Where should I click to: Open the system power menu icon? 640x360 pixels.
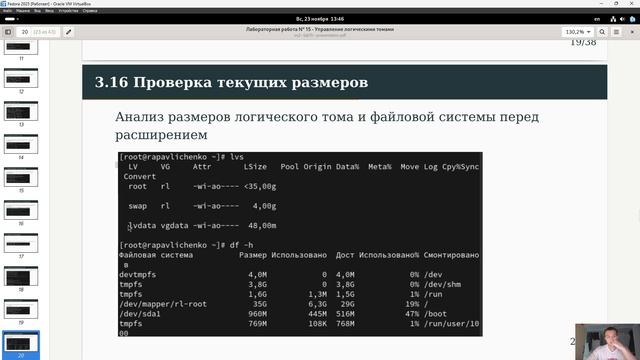click(x=633, y=19)
